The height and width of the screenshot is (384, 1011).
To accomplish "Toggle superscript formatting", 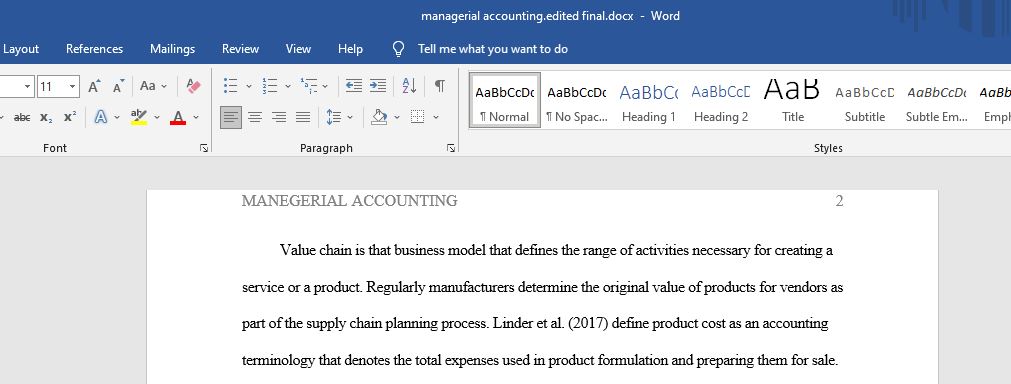I will tap(70, 117).
